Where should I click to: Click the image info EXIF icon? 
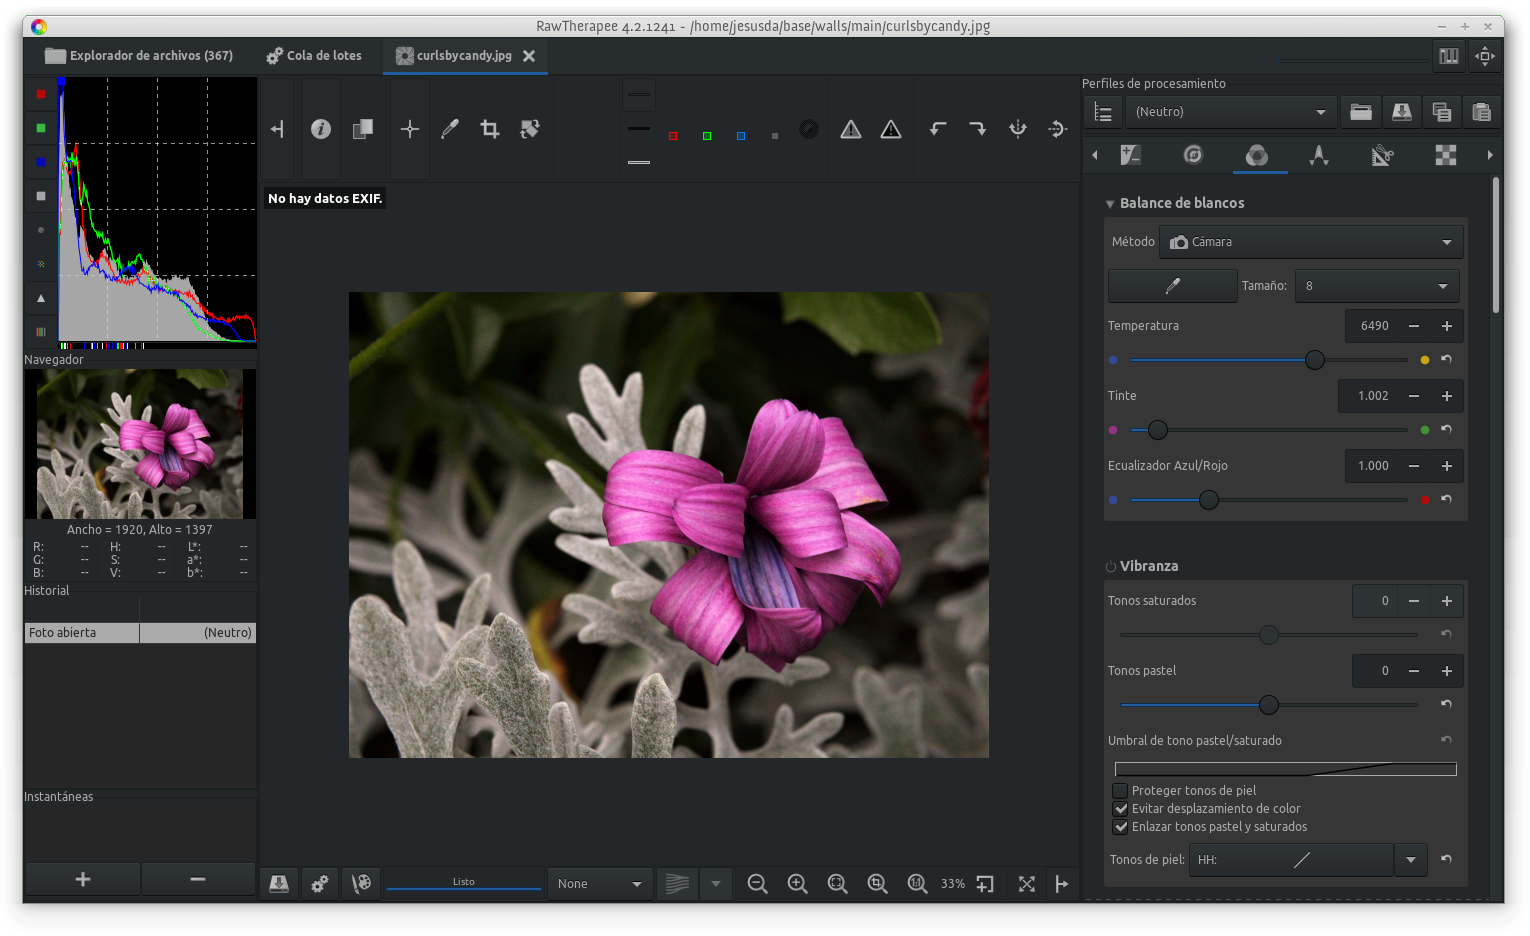(x=321, y=129)
